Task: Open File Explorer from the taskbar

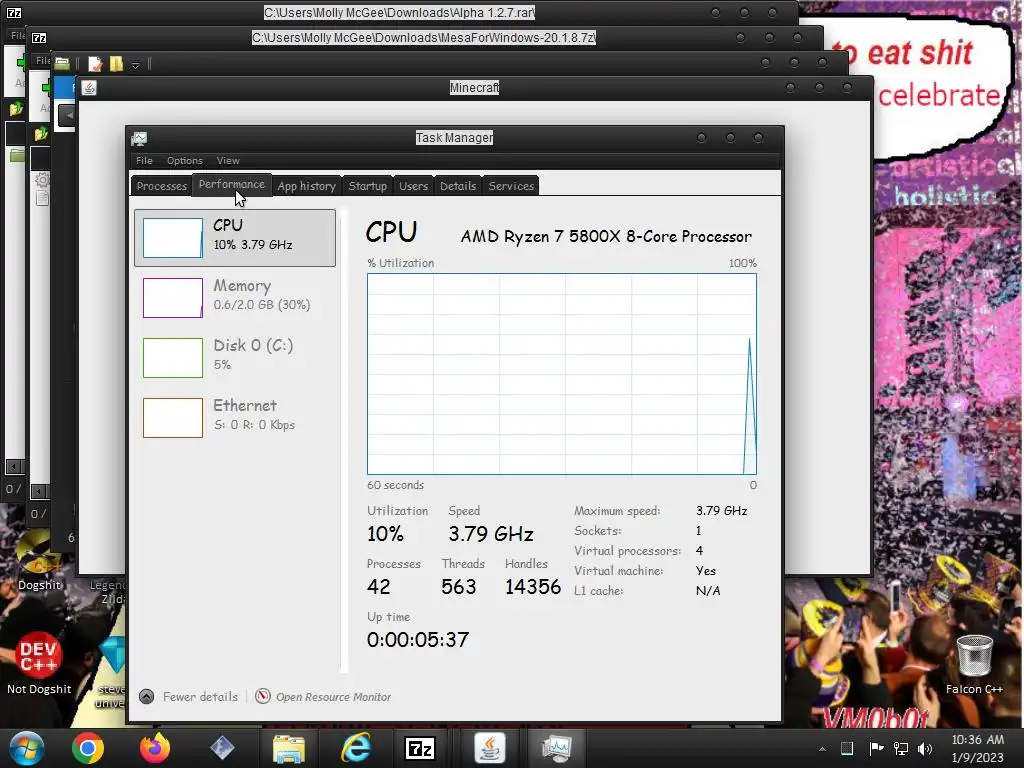Action: point(289,748)
